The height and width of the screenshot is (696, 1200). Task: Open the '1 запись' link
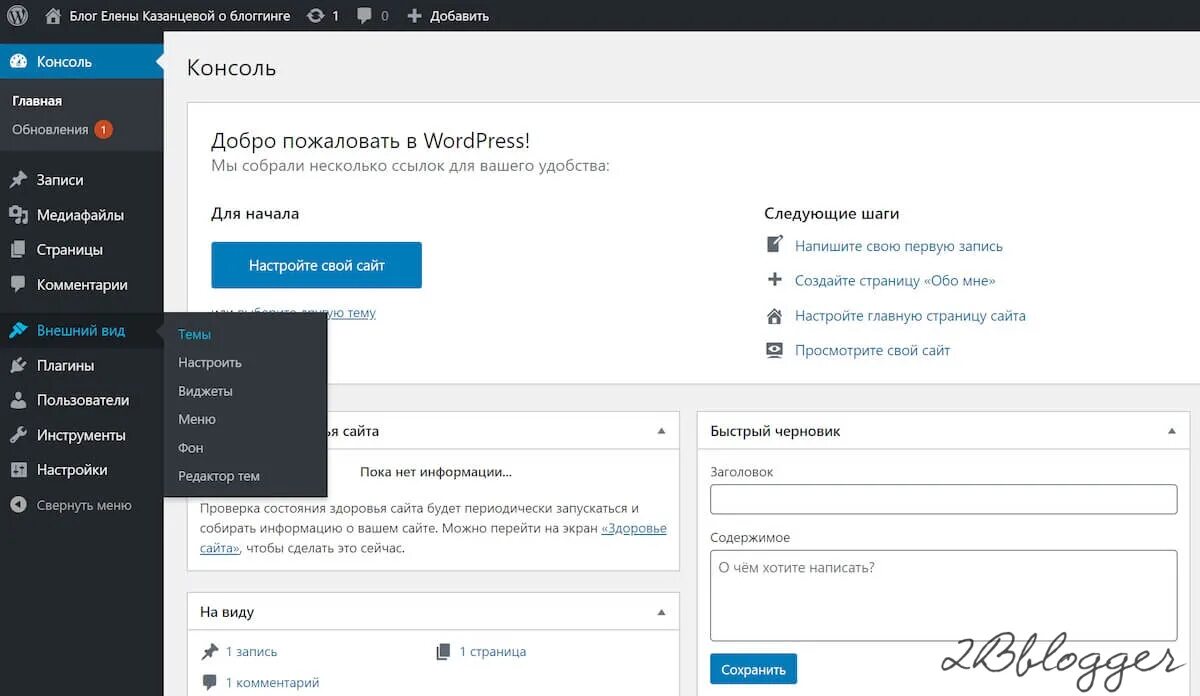tap(251, 652)
